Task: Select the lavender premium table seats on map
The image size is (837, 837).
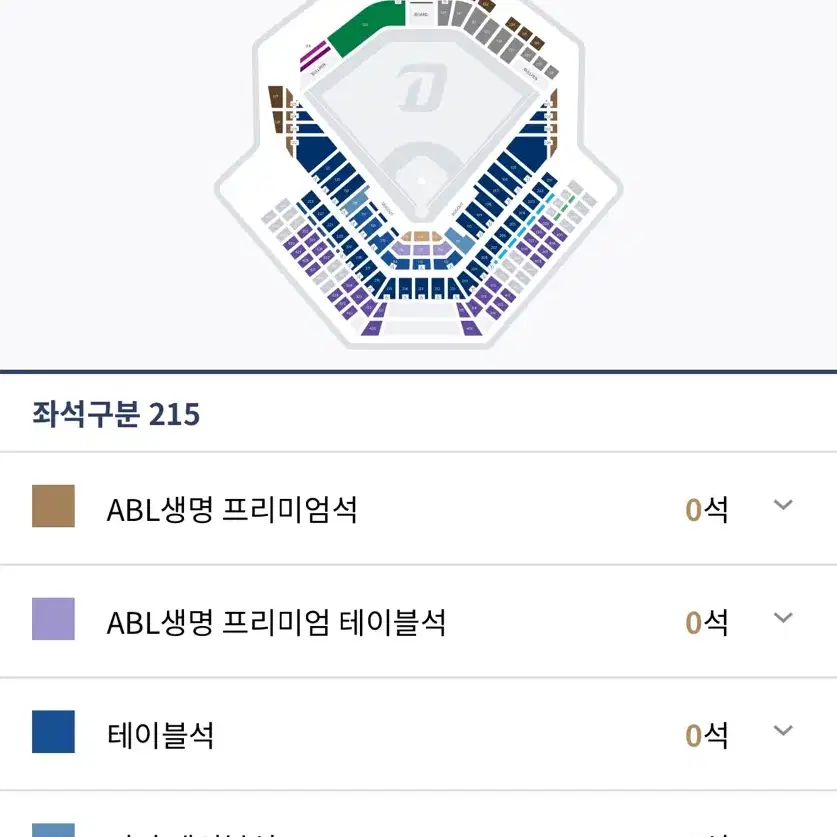Action: (420, 249)
